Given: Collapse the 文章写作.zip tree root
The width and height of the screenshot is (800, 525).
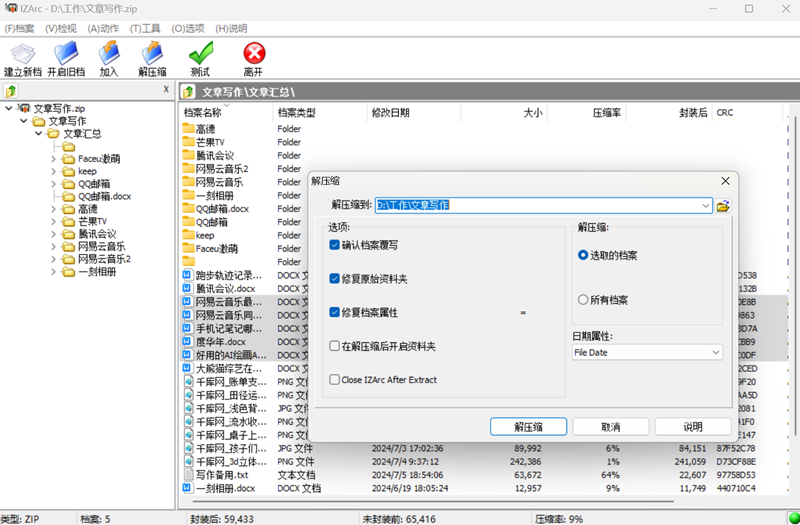Looking at the screenshot, I should (9, 108).
